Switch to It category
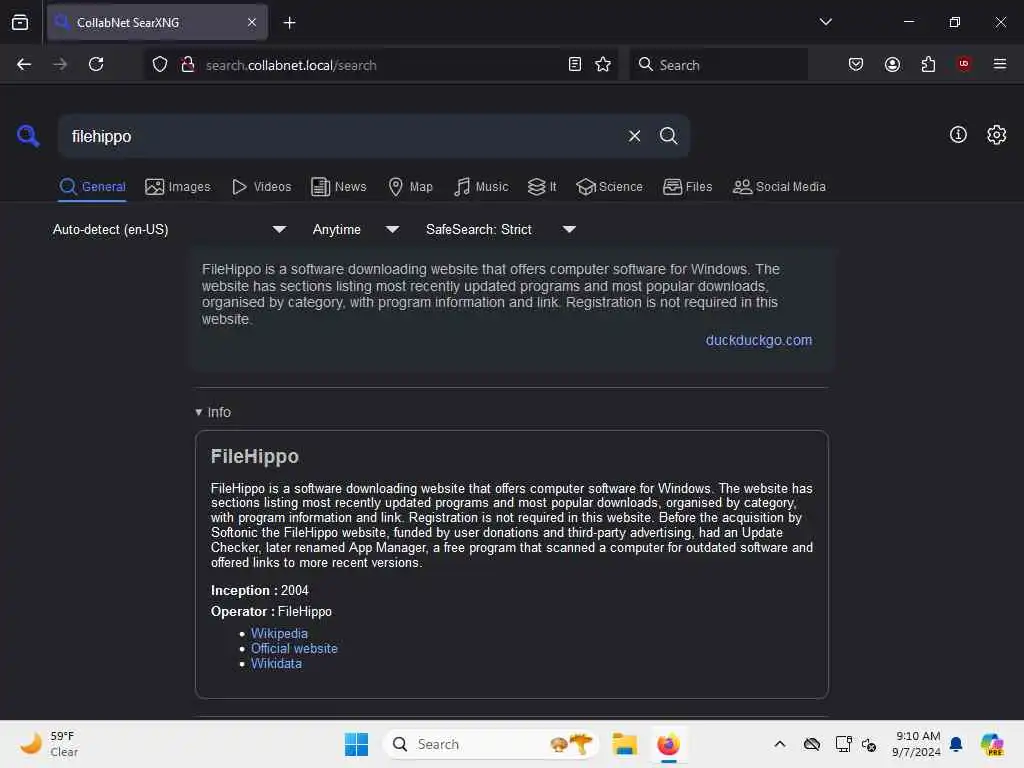The height and width of the screenshot is (768, 1024). pyautogui.click(x=542, y=187)
